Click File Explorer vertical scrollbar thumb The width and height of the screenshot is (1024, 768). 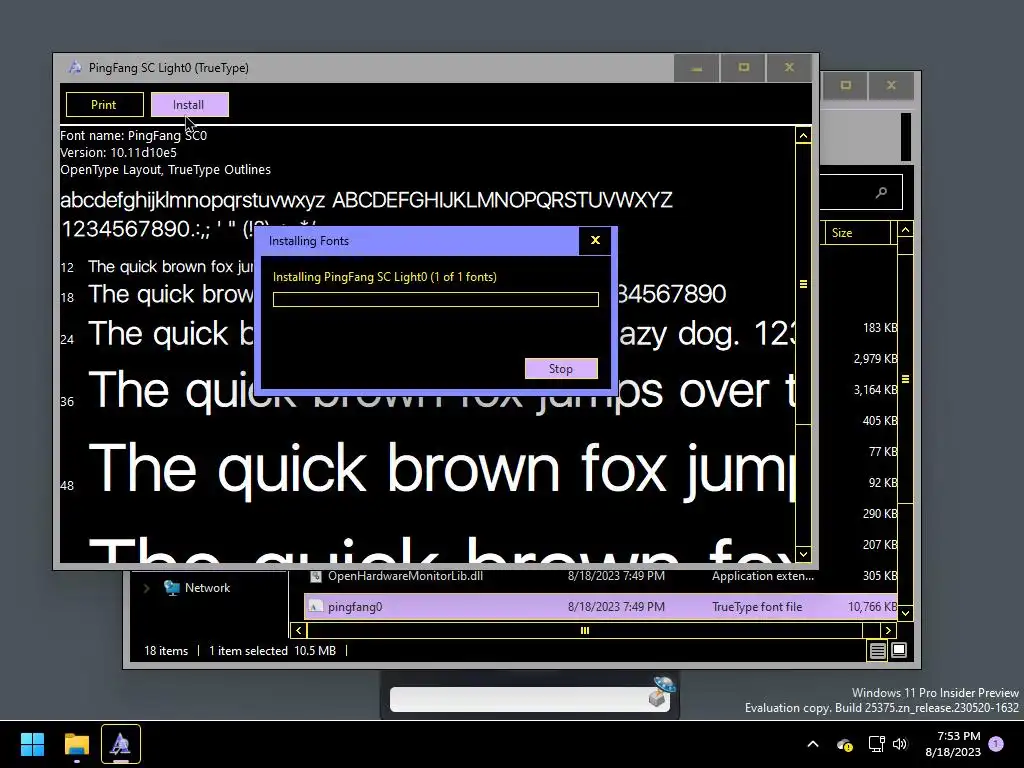(x=905, y=379)
